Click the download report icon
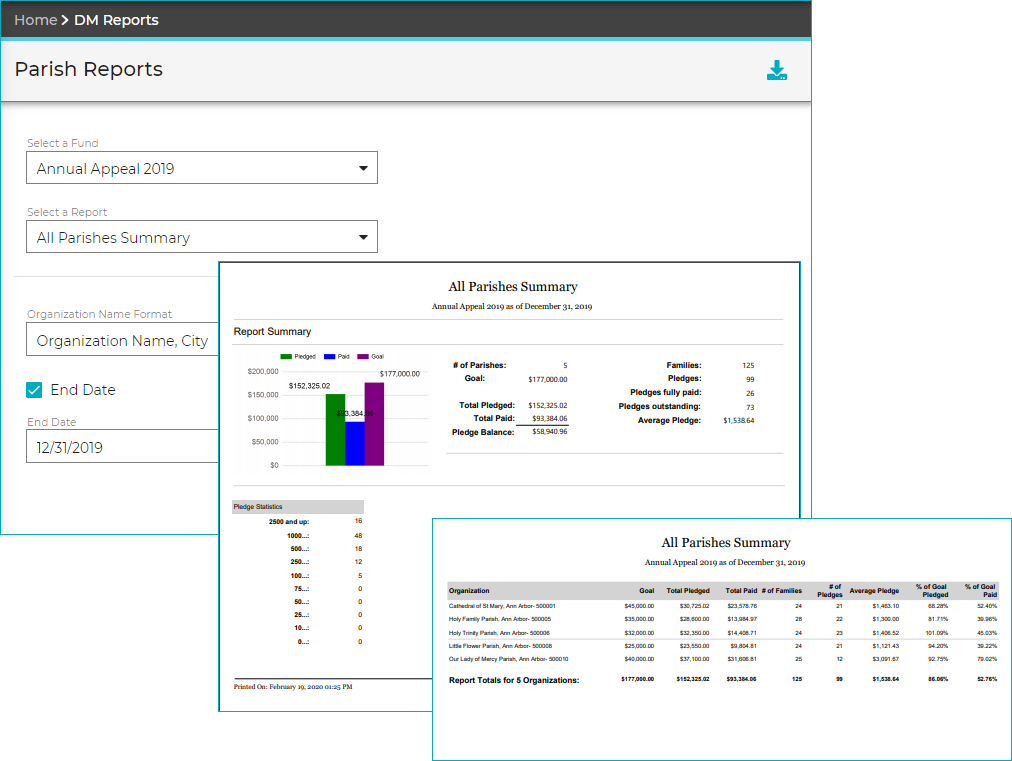The image size is (1012, 761). point(776,70)
